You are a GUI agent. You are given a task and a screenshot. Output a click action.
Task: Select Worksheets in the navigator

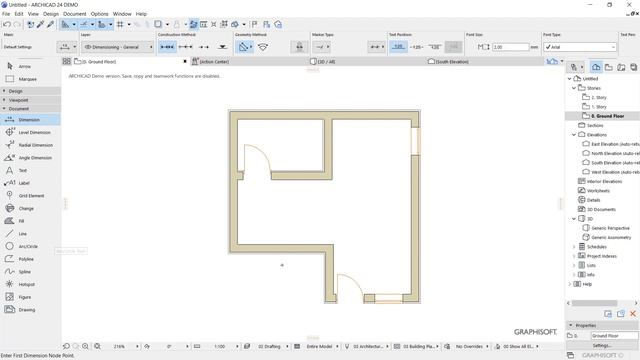pos(598,191)
